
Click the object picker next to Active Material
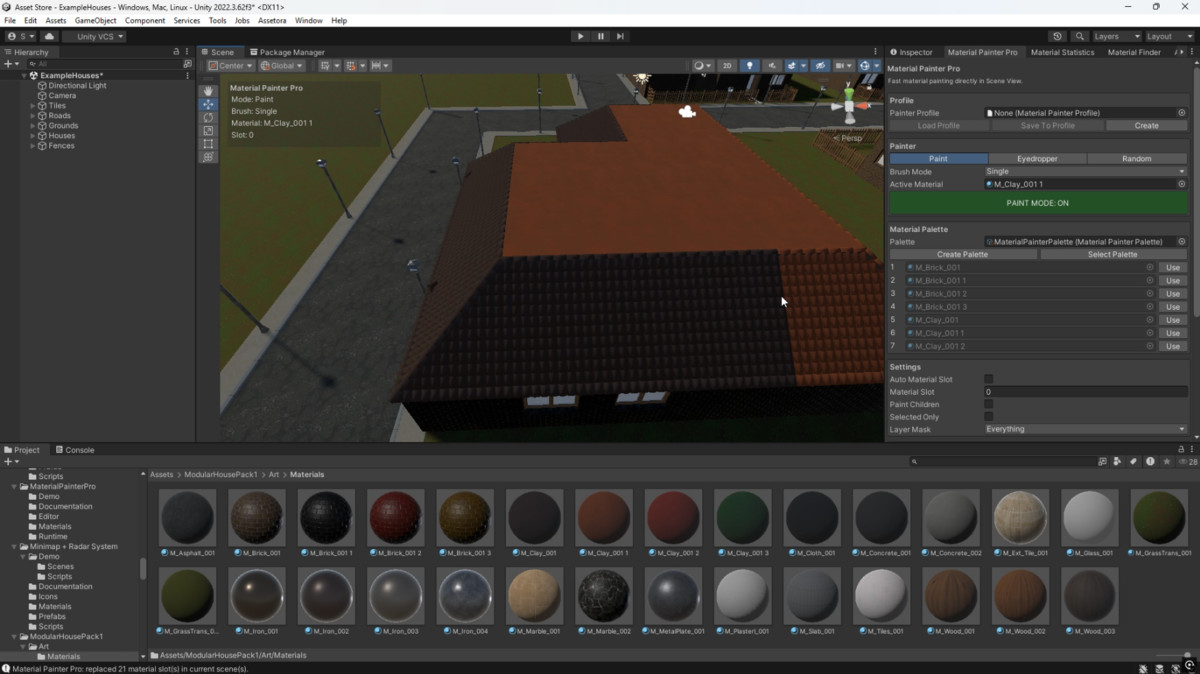[x=1181, y=184]
